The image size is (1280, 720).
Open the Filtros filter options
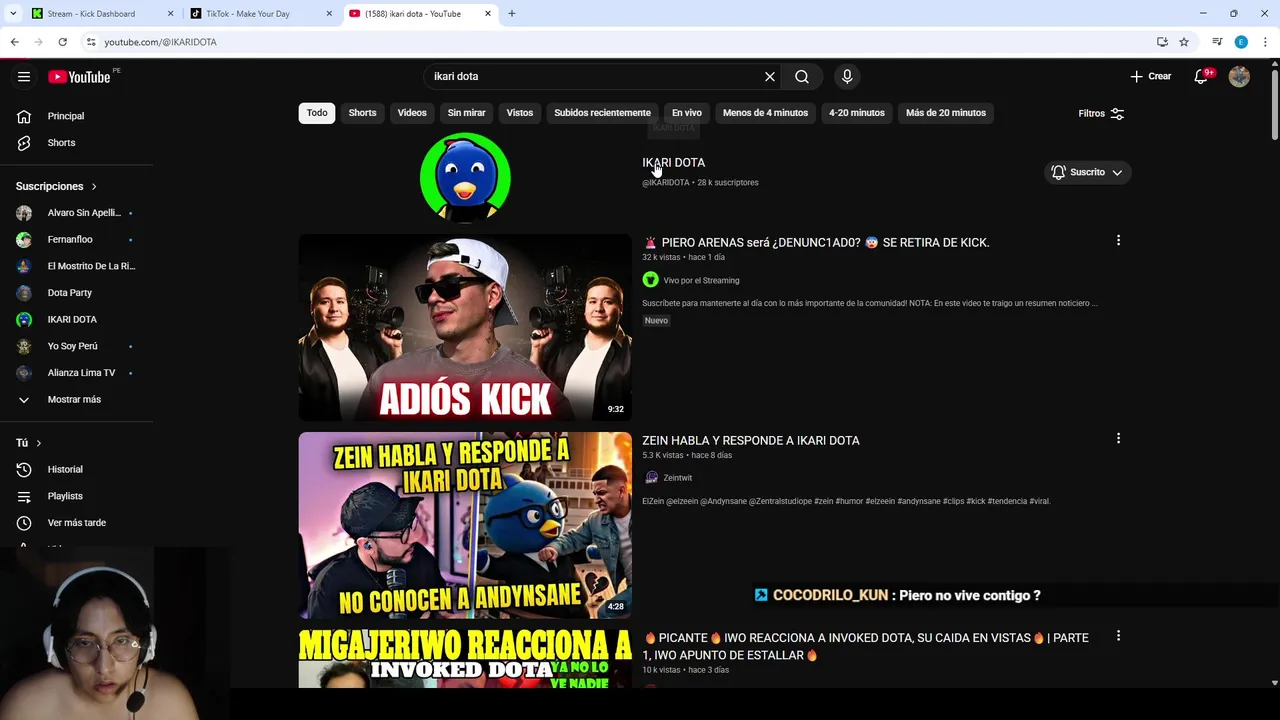point(1101,113)
